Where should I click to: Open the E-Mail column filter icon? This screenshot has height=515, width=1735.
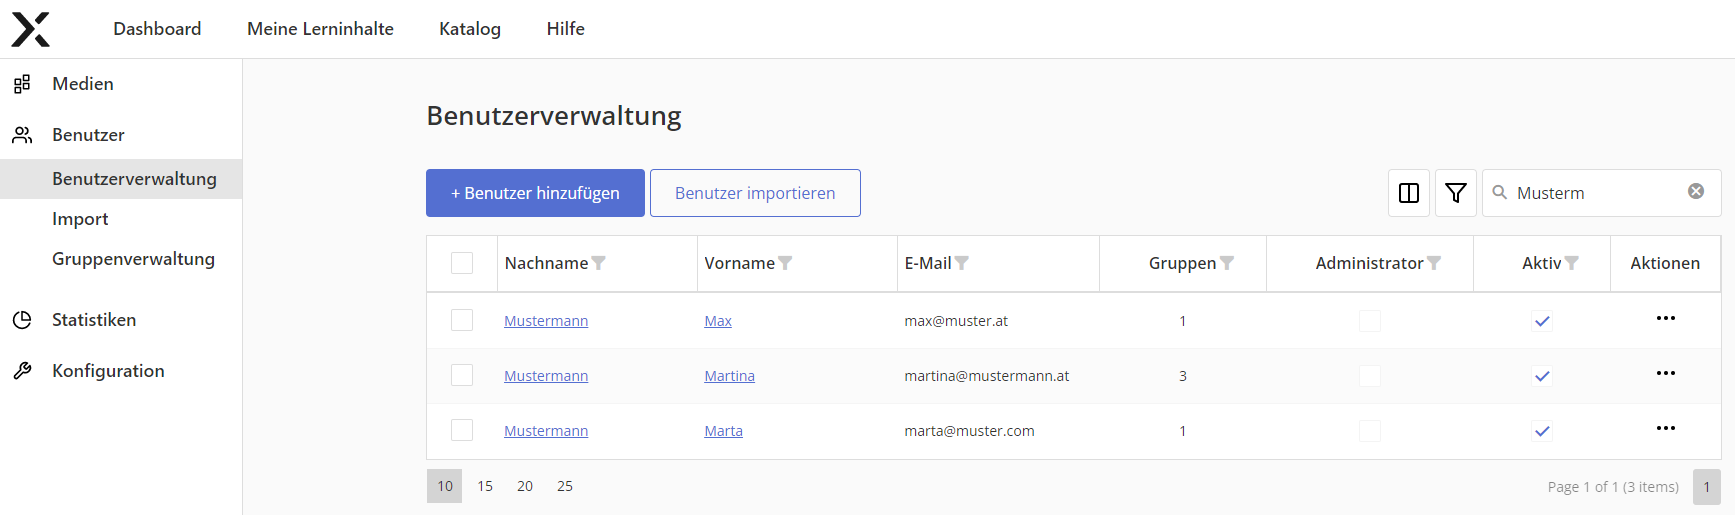tap(962, 263)
